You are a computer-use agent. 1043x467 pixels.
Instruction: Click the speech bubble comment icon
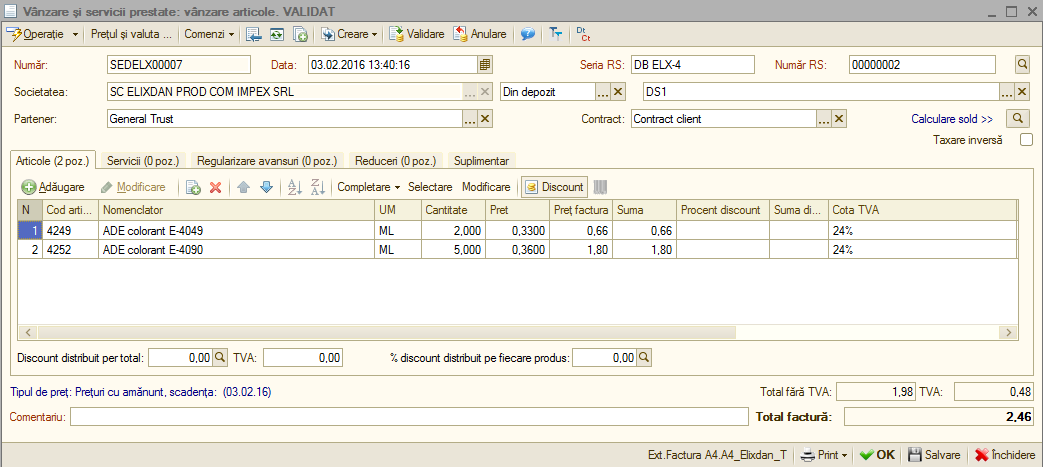pyautogui.click(x=527, y=33)
